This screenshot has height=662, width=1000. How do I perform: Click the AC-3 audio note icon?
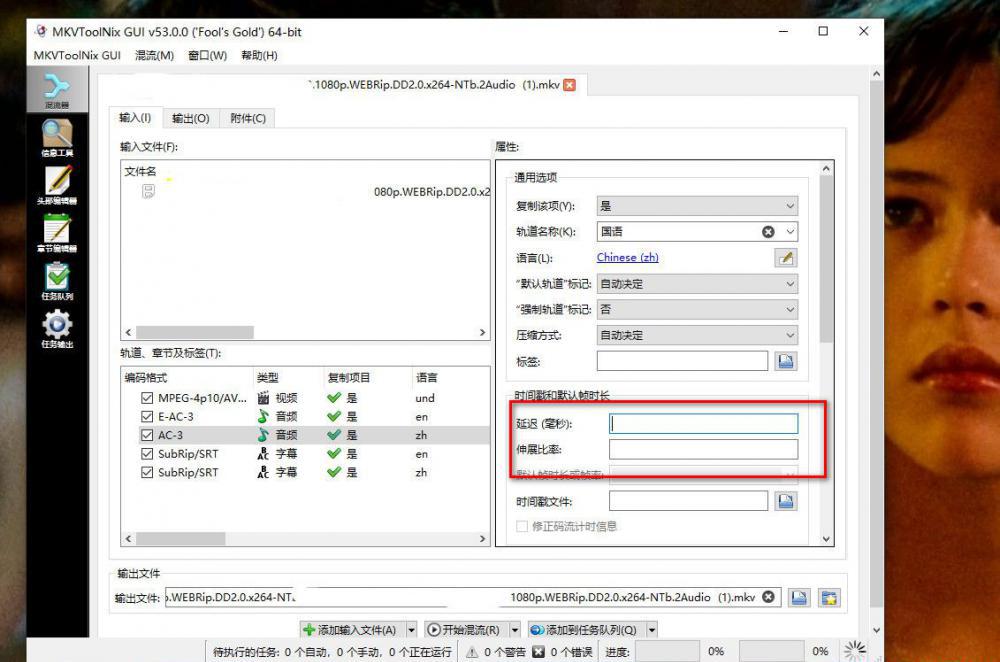pos(263,435)
